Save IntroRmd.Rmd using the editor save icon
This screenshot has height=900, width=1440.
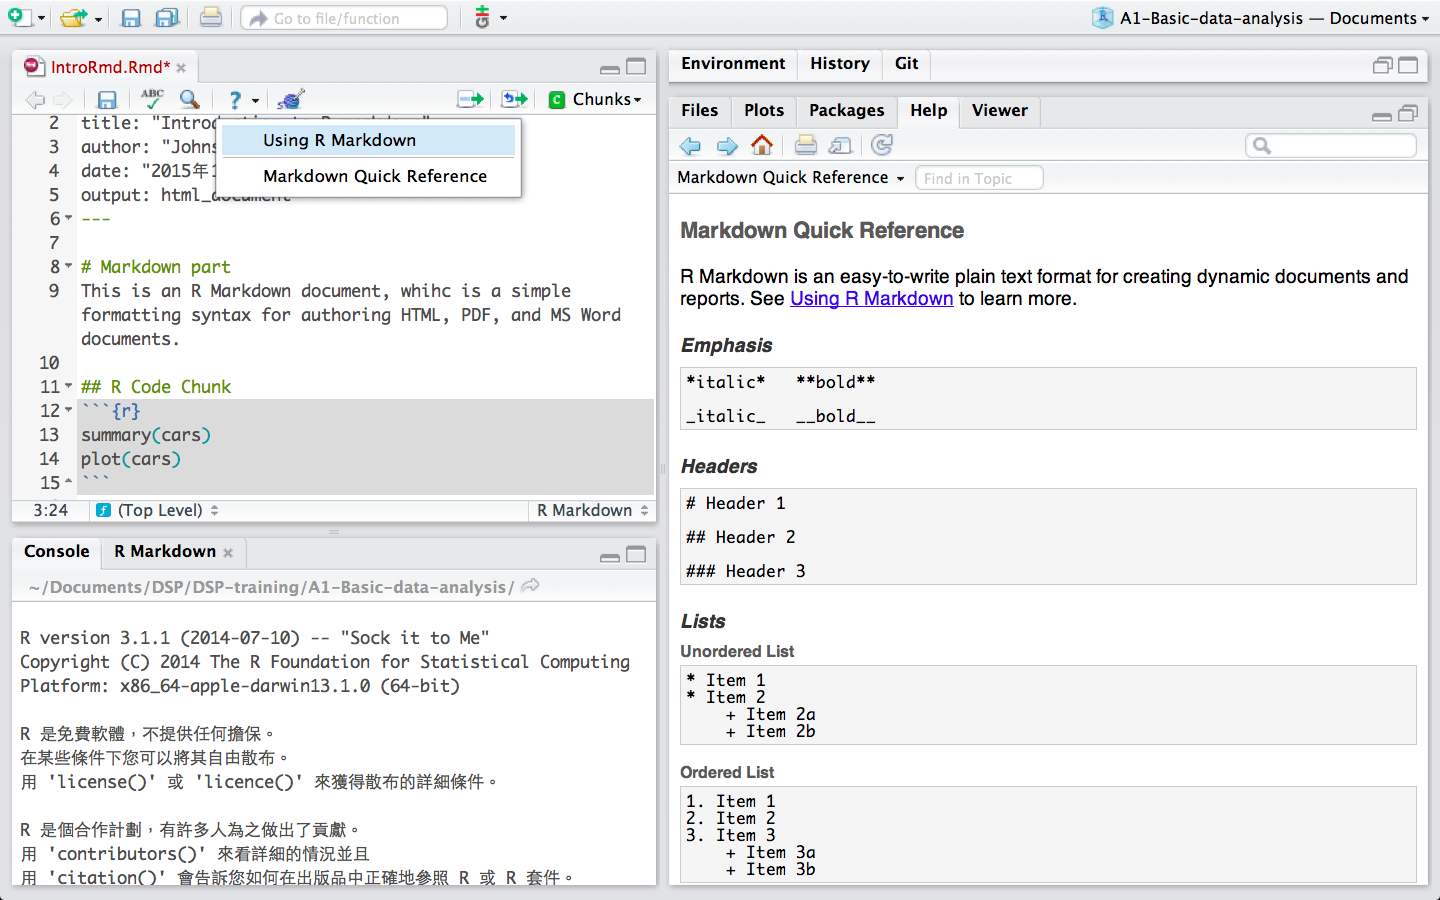tap(107, 98)
